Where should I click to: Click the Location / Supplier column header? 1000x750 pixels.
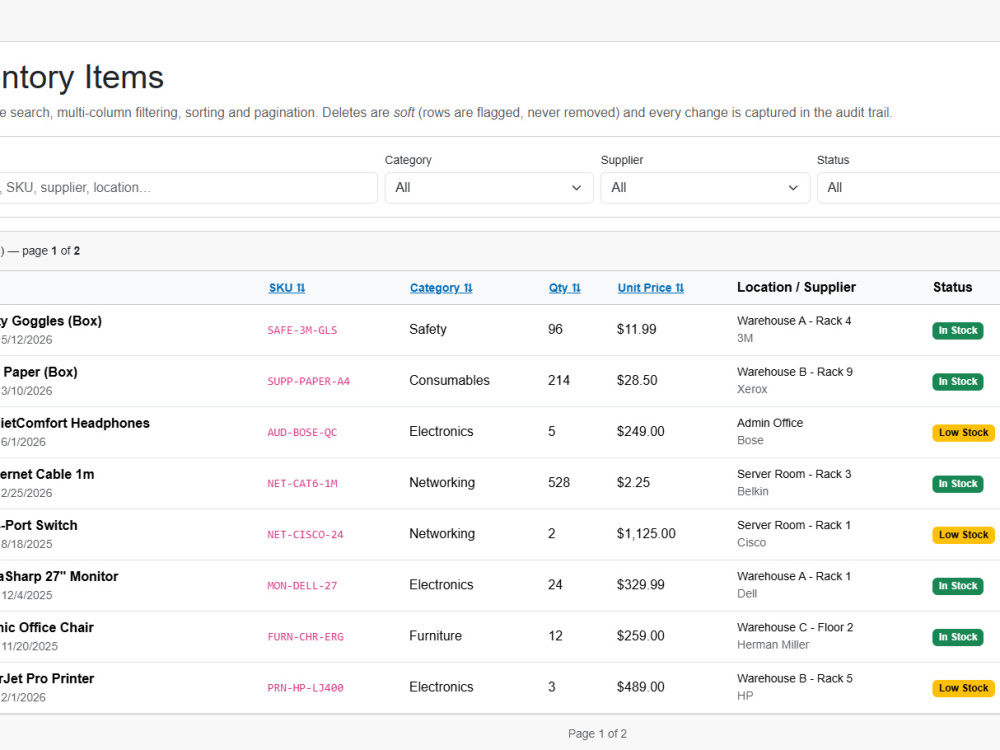pyautogui.click(x=796, y=287)
